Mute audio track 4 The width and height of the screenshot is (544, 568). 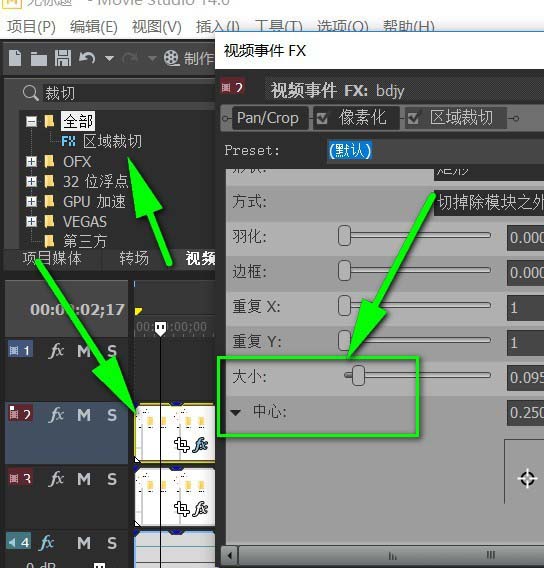point(84,543)
